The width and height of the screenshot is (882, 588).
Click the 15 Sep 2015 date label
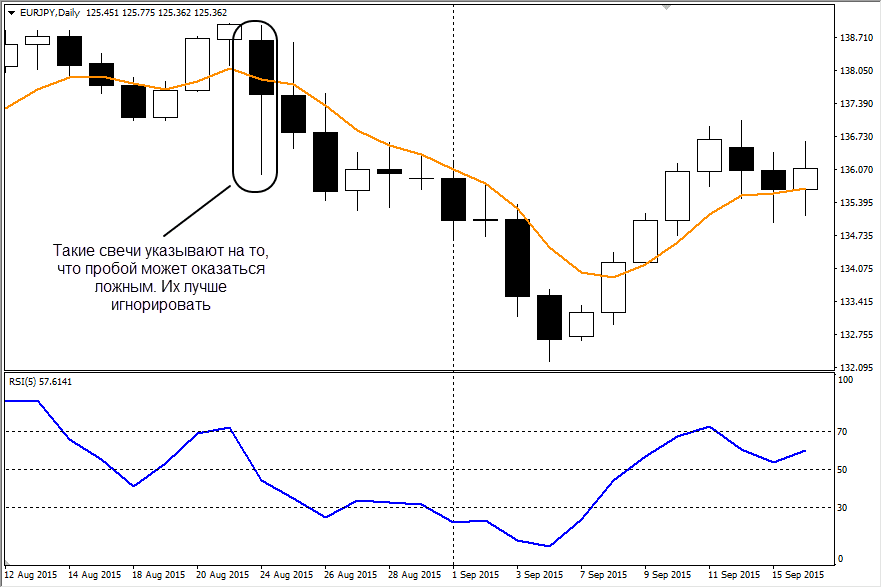pyautogui.click(x=799, y=575)
